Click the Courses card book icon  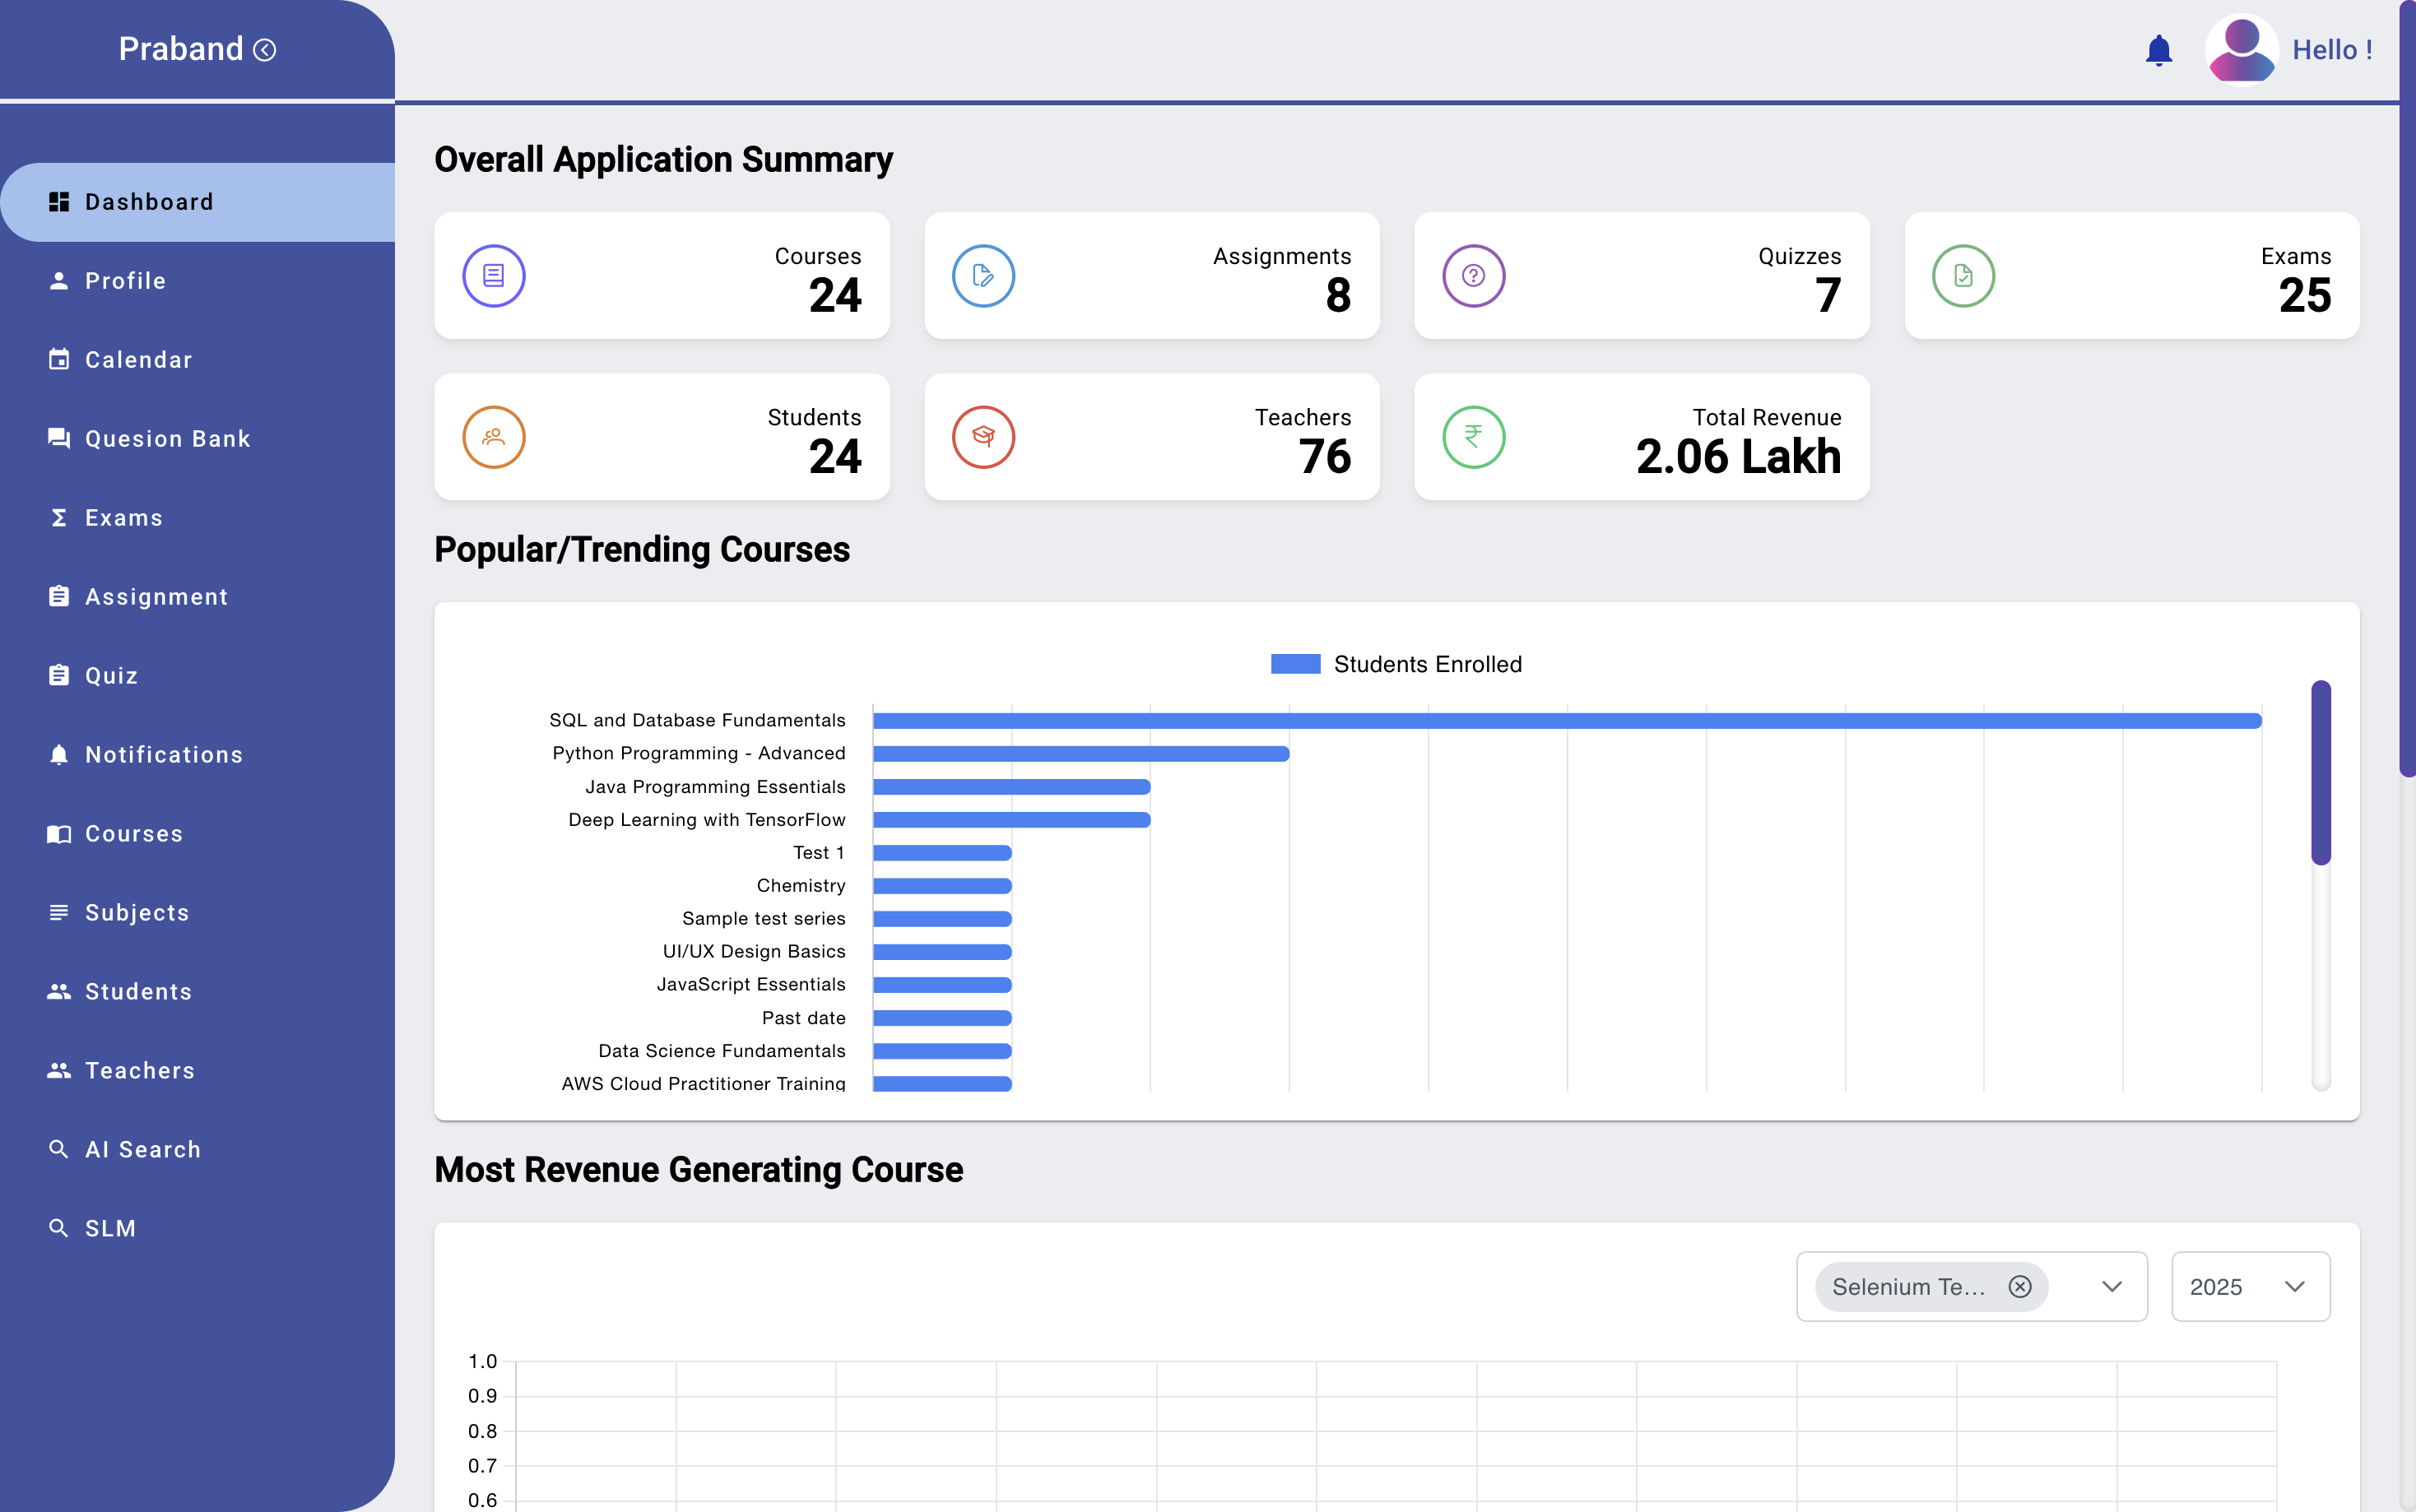pyautogui.click(x=493, y=276)
